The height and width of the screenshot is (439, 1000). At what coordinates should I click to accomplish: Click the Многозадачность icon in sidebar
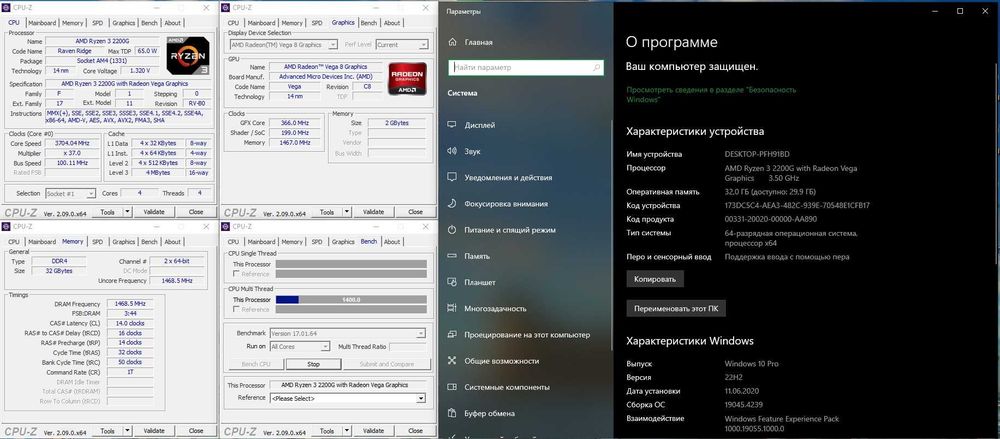click(452, 308)
